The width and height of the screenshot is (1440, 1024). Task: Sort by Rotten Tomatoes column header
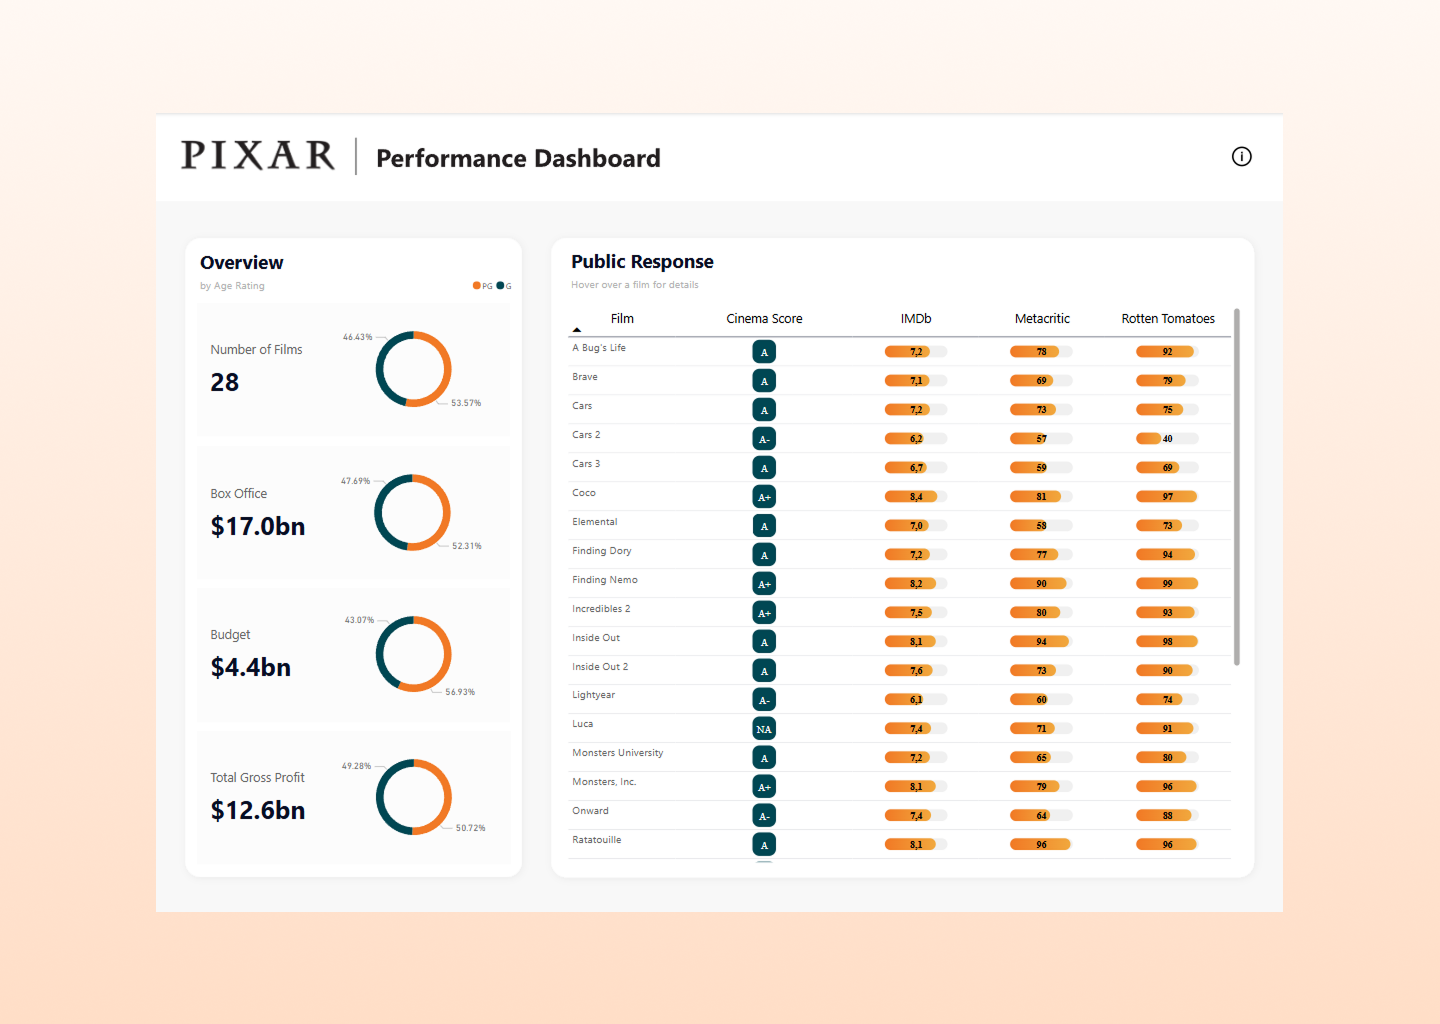1168,319
